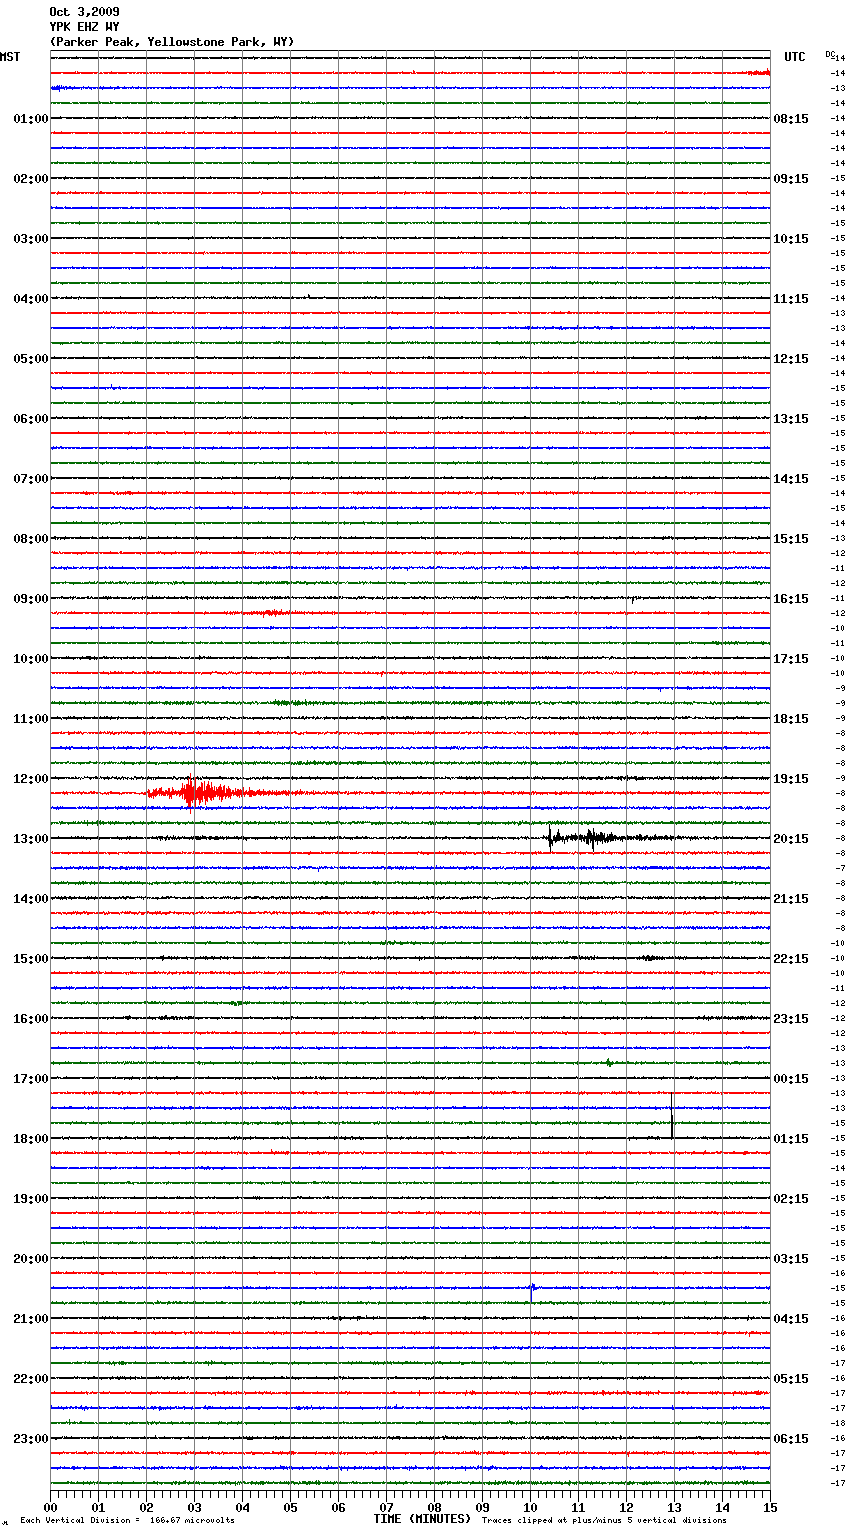
Task: Click the Traces clipped at plus/minus footnote
Action: [x=604, y=1520]
